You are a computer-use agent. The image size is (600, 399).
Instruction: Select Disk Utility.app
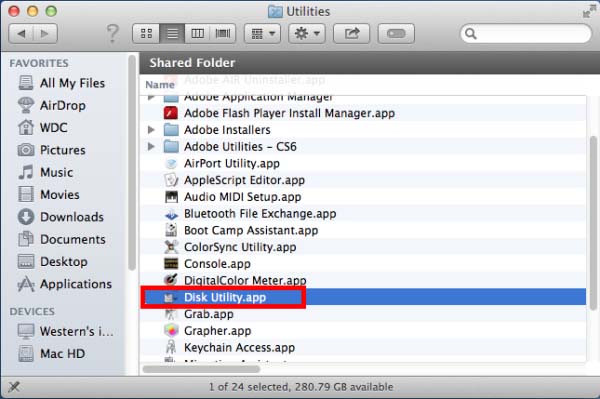tap(363, 297)
